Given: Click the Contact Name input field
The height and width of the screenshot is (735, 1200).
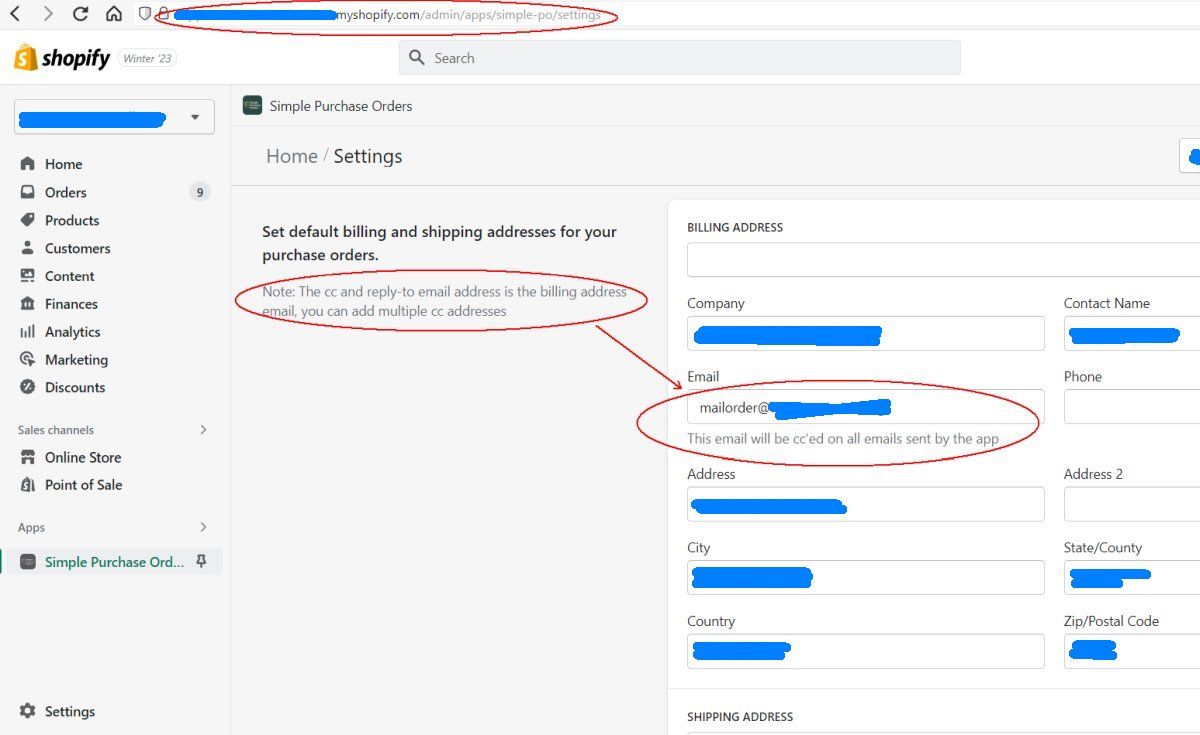Looking at the screenshot, I should click(x=1132, y=333).
